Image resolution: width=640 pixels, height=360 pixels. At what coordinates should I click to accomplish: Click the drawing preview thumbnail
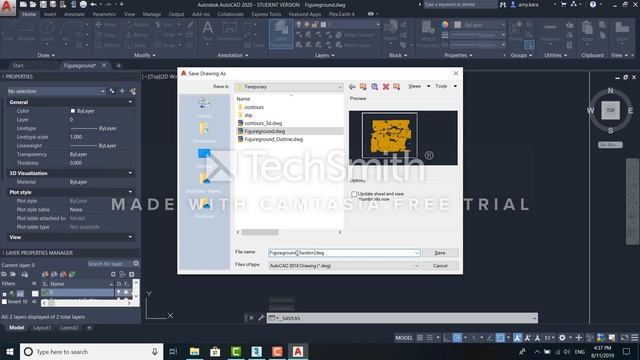[x=403, y=138]
